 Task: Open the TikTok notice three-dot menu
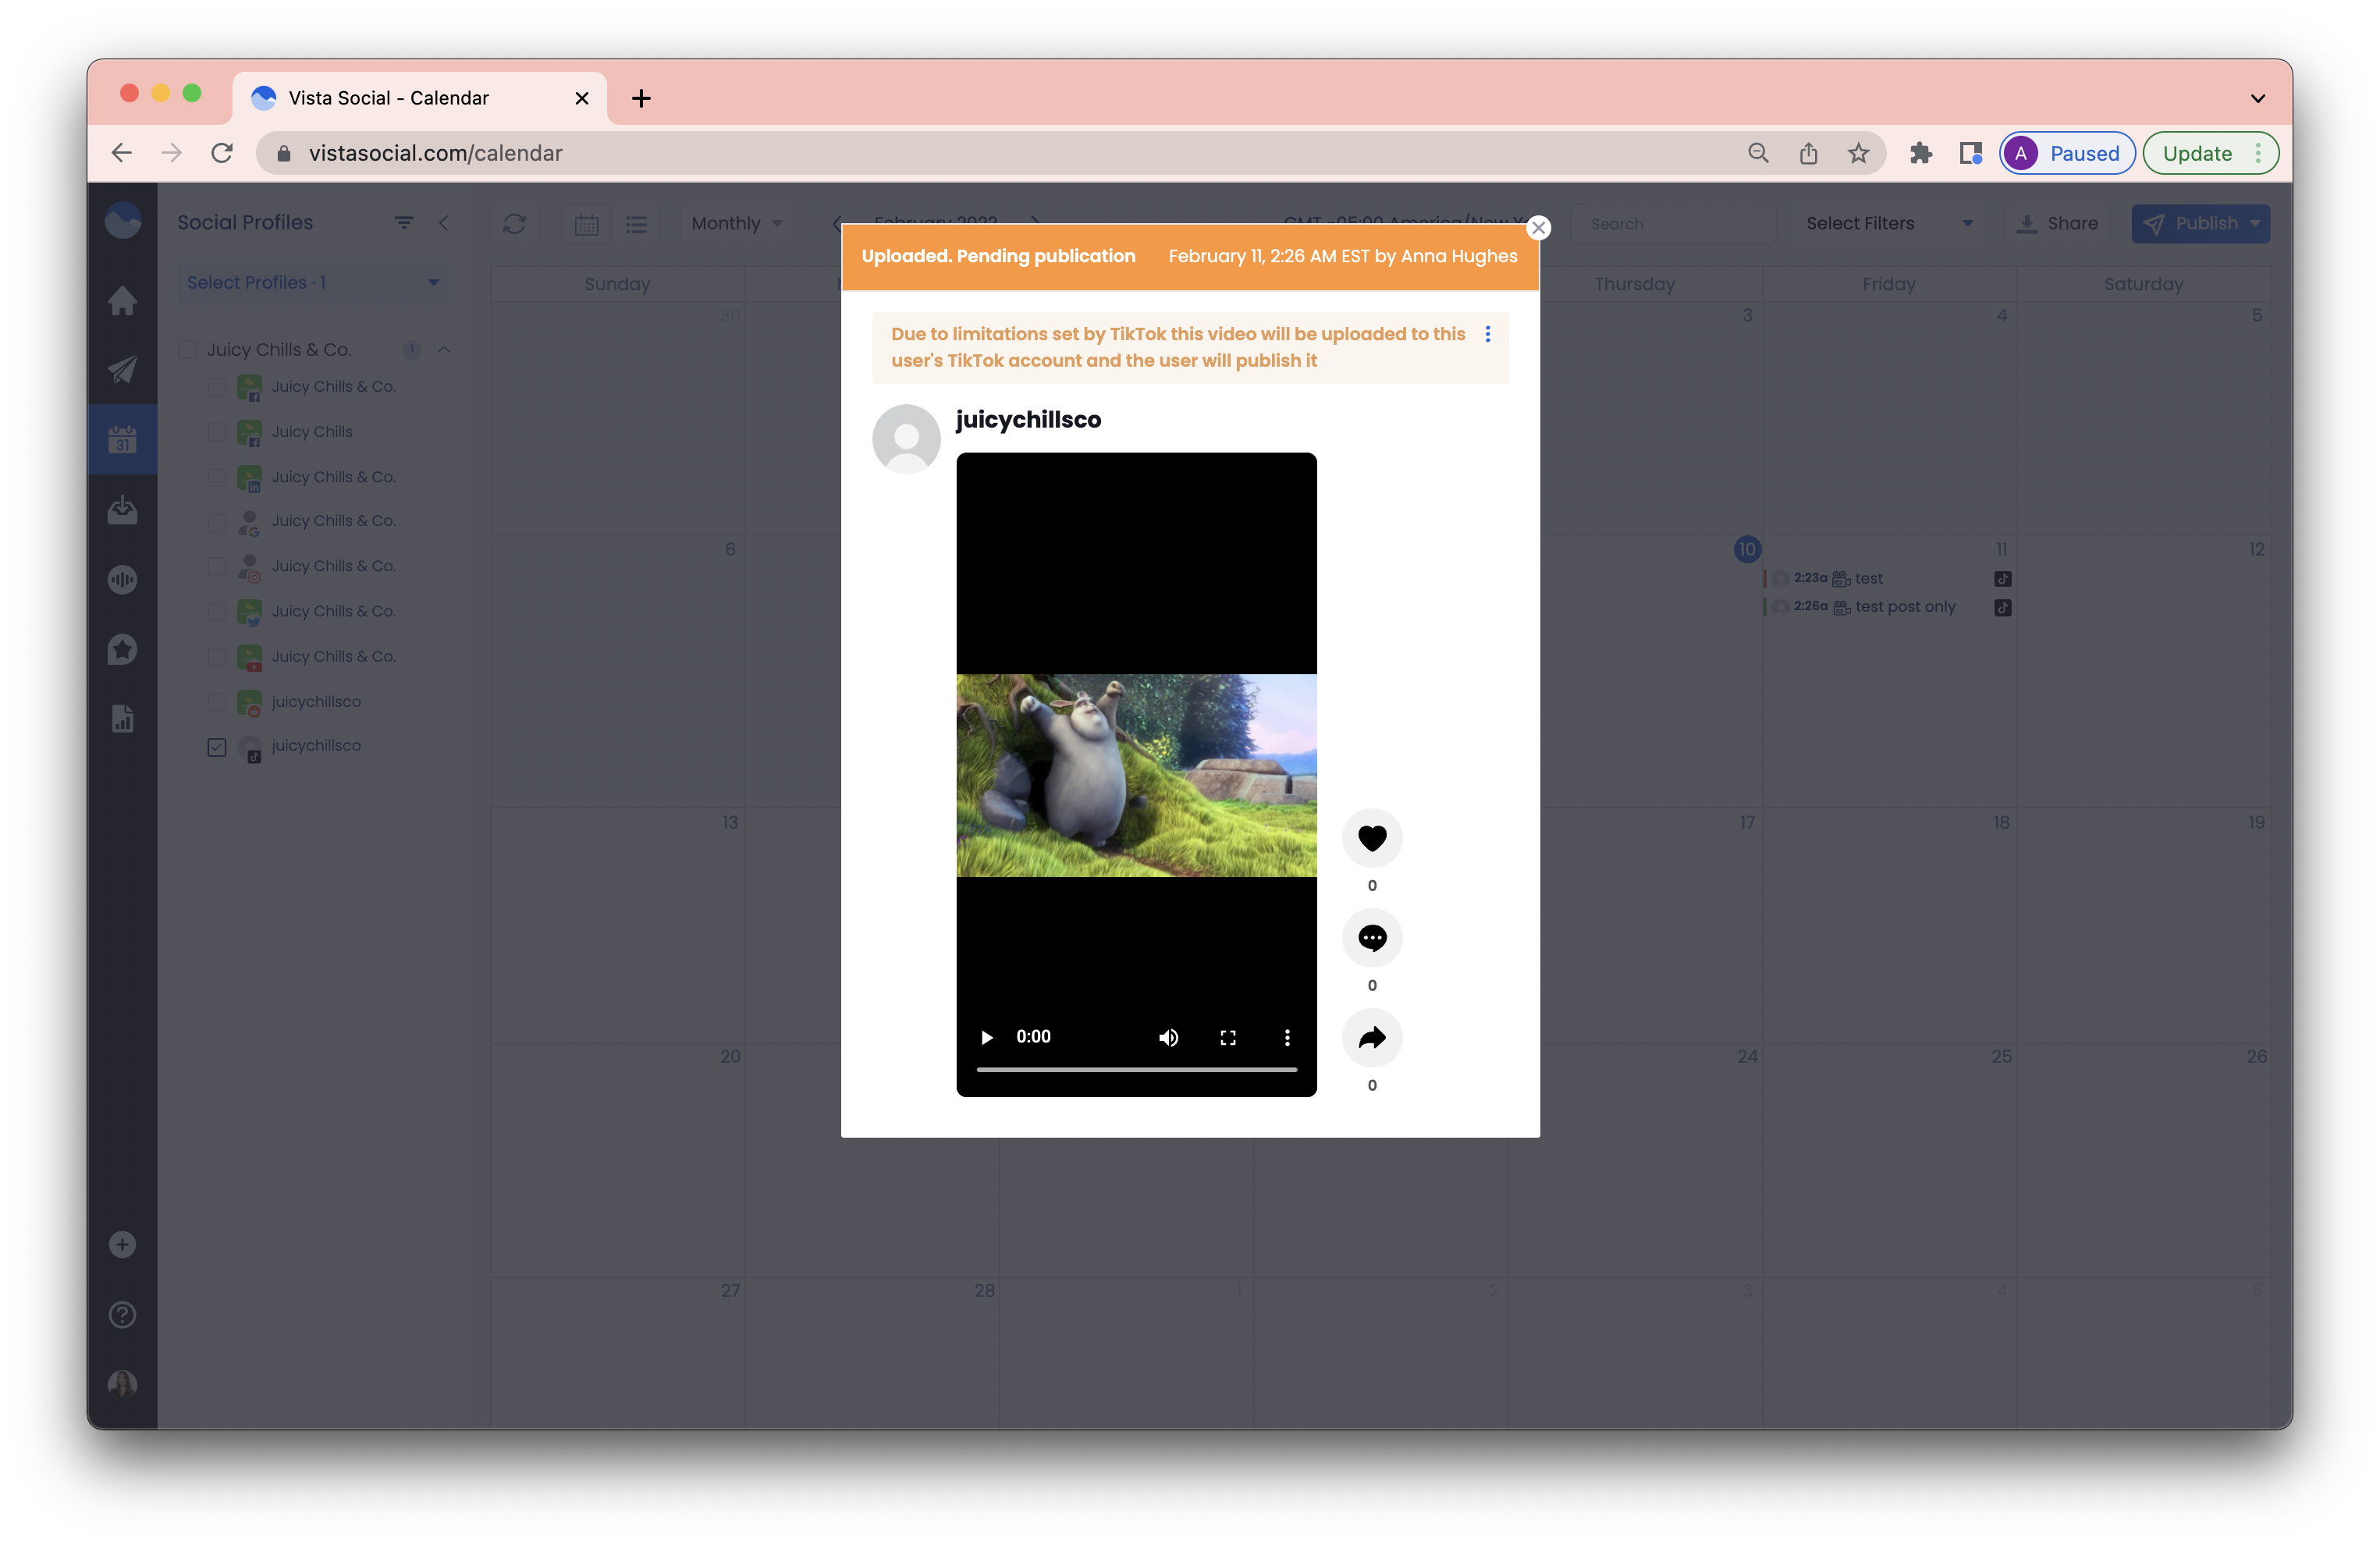pos(1488,334)
